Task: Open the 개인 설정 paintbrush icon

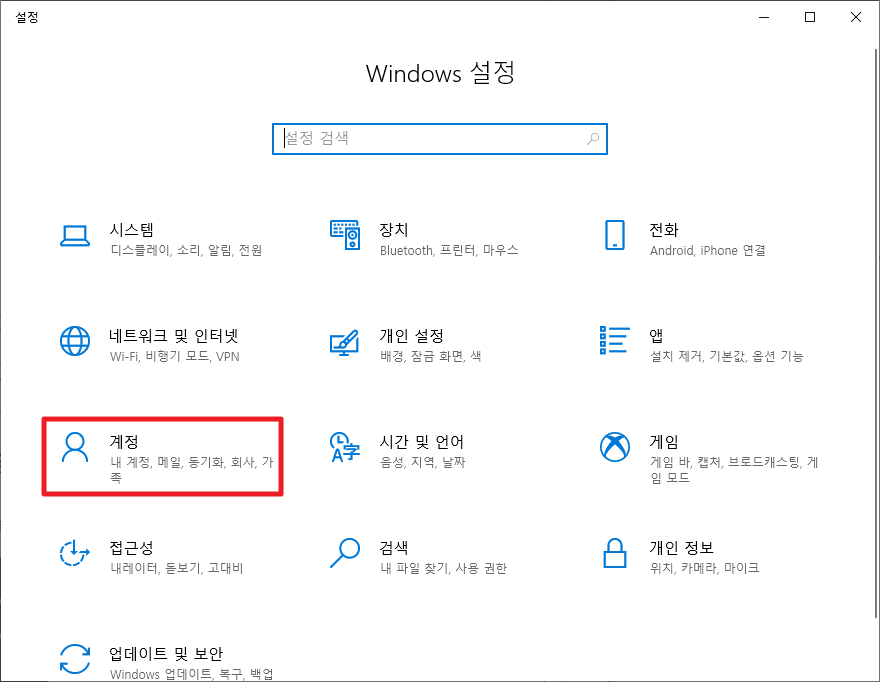Action: pyautogui.click(x=345, y=342)
